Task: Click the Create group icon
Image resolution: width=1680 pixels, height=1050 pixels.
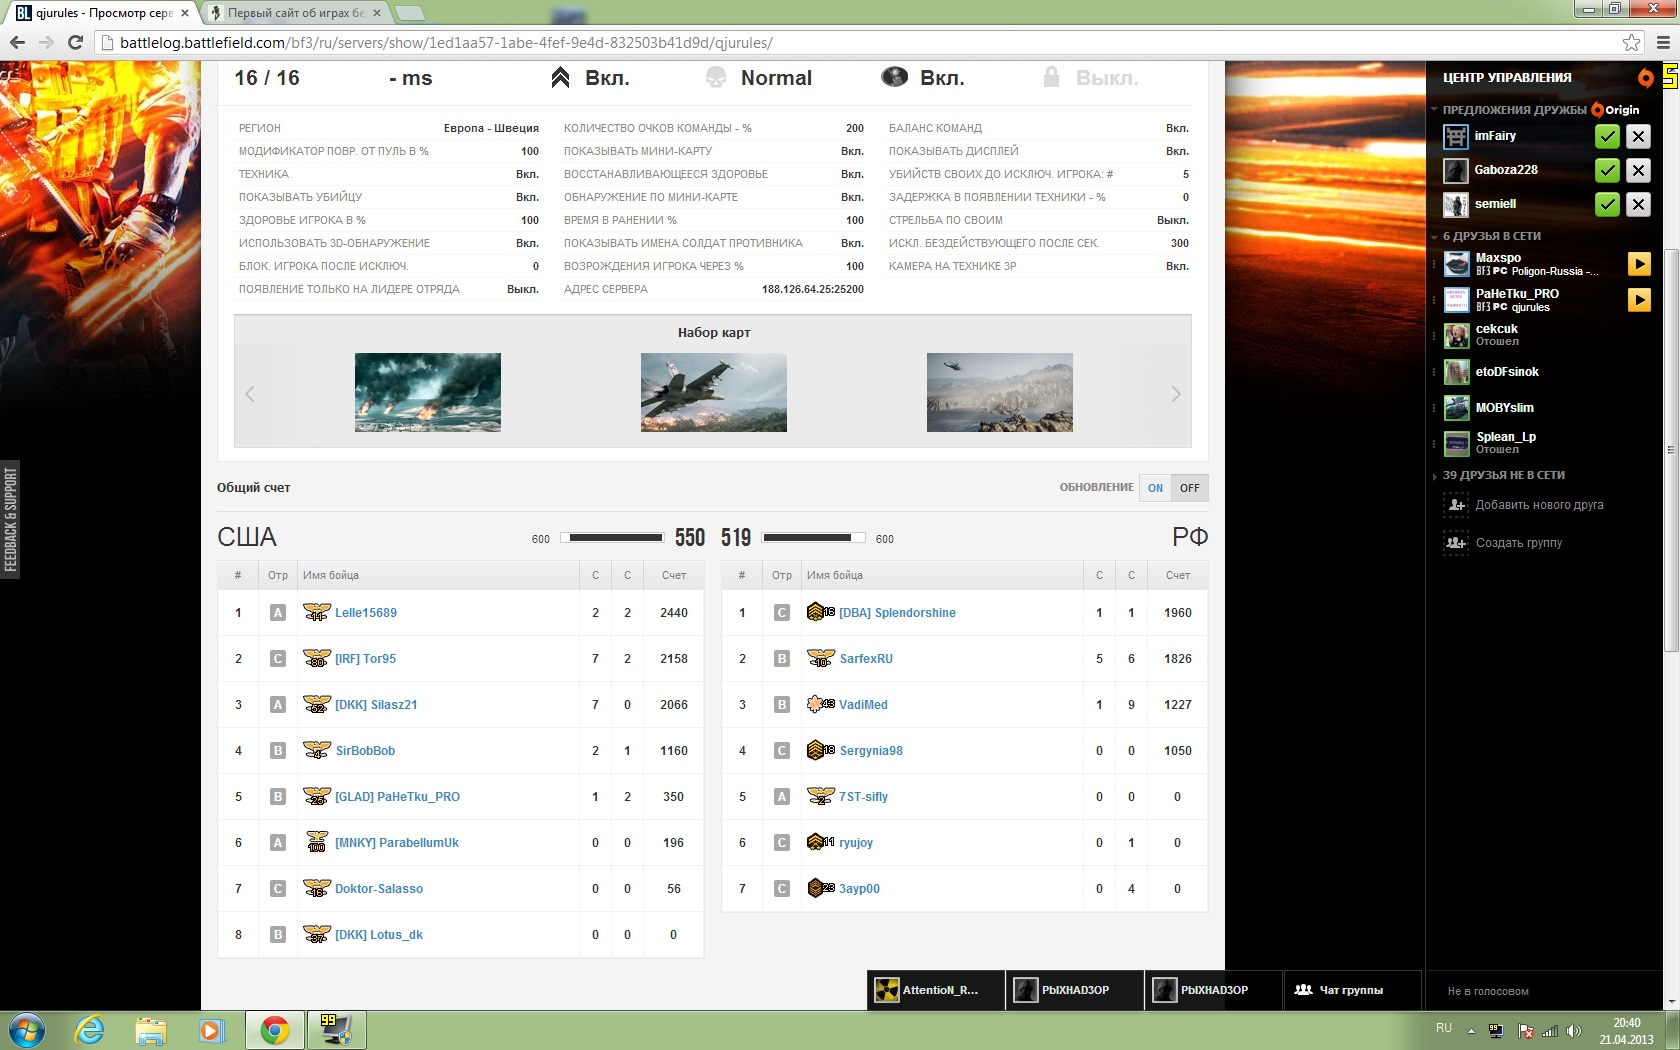Action: [x=1456, y=543]
